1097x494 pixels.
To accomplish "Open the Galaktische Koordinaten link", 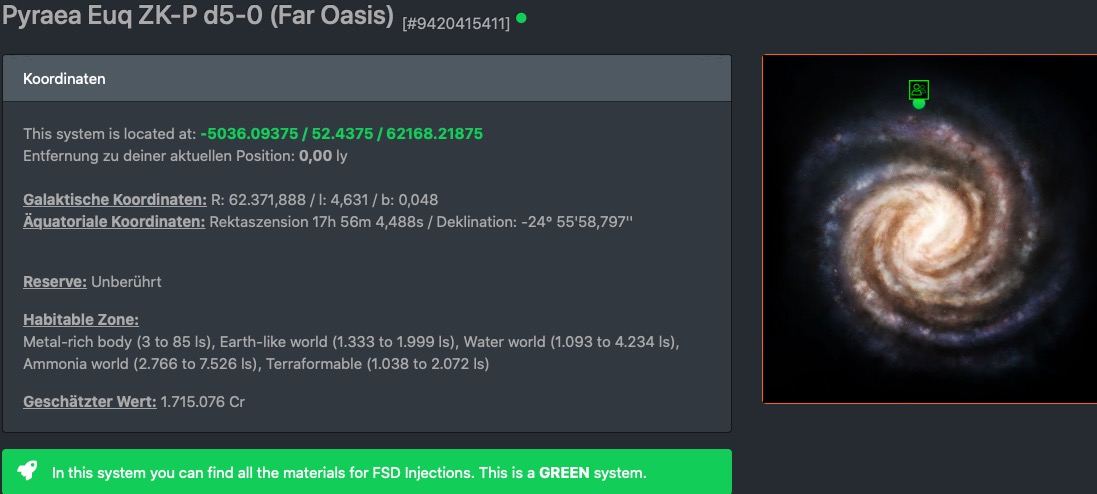I will pyautogui.click(x=114, y=200).
